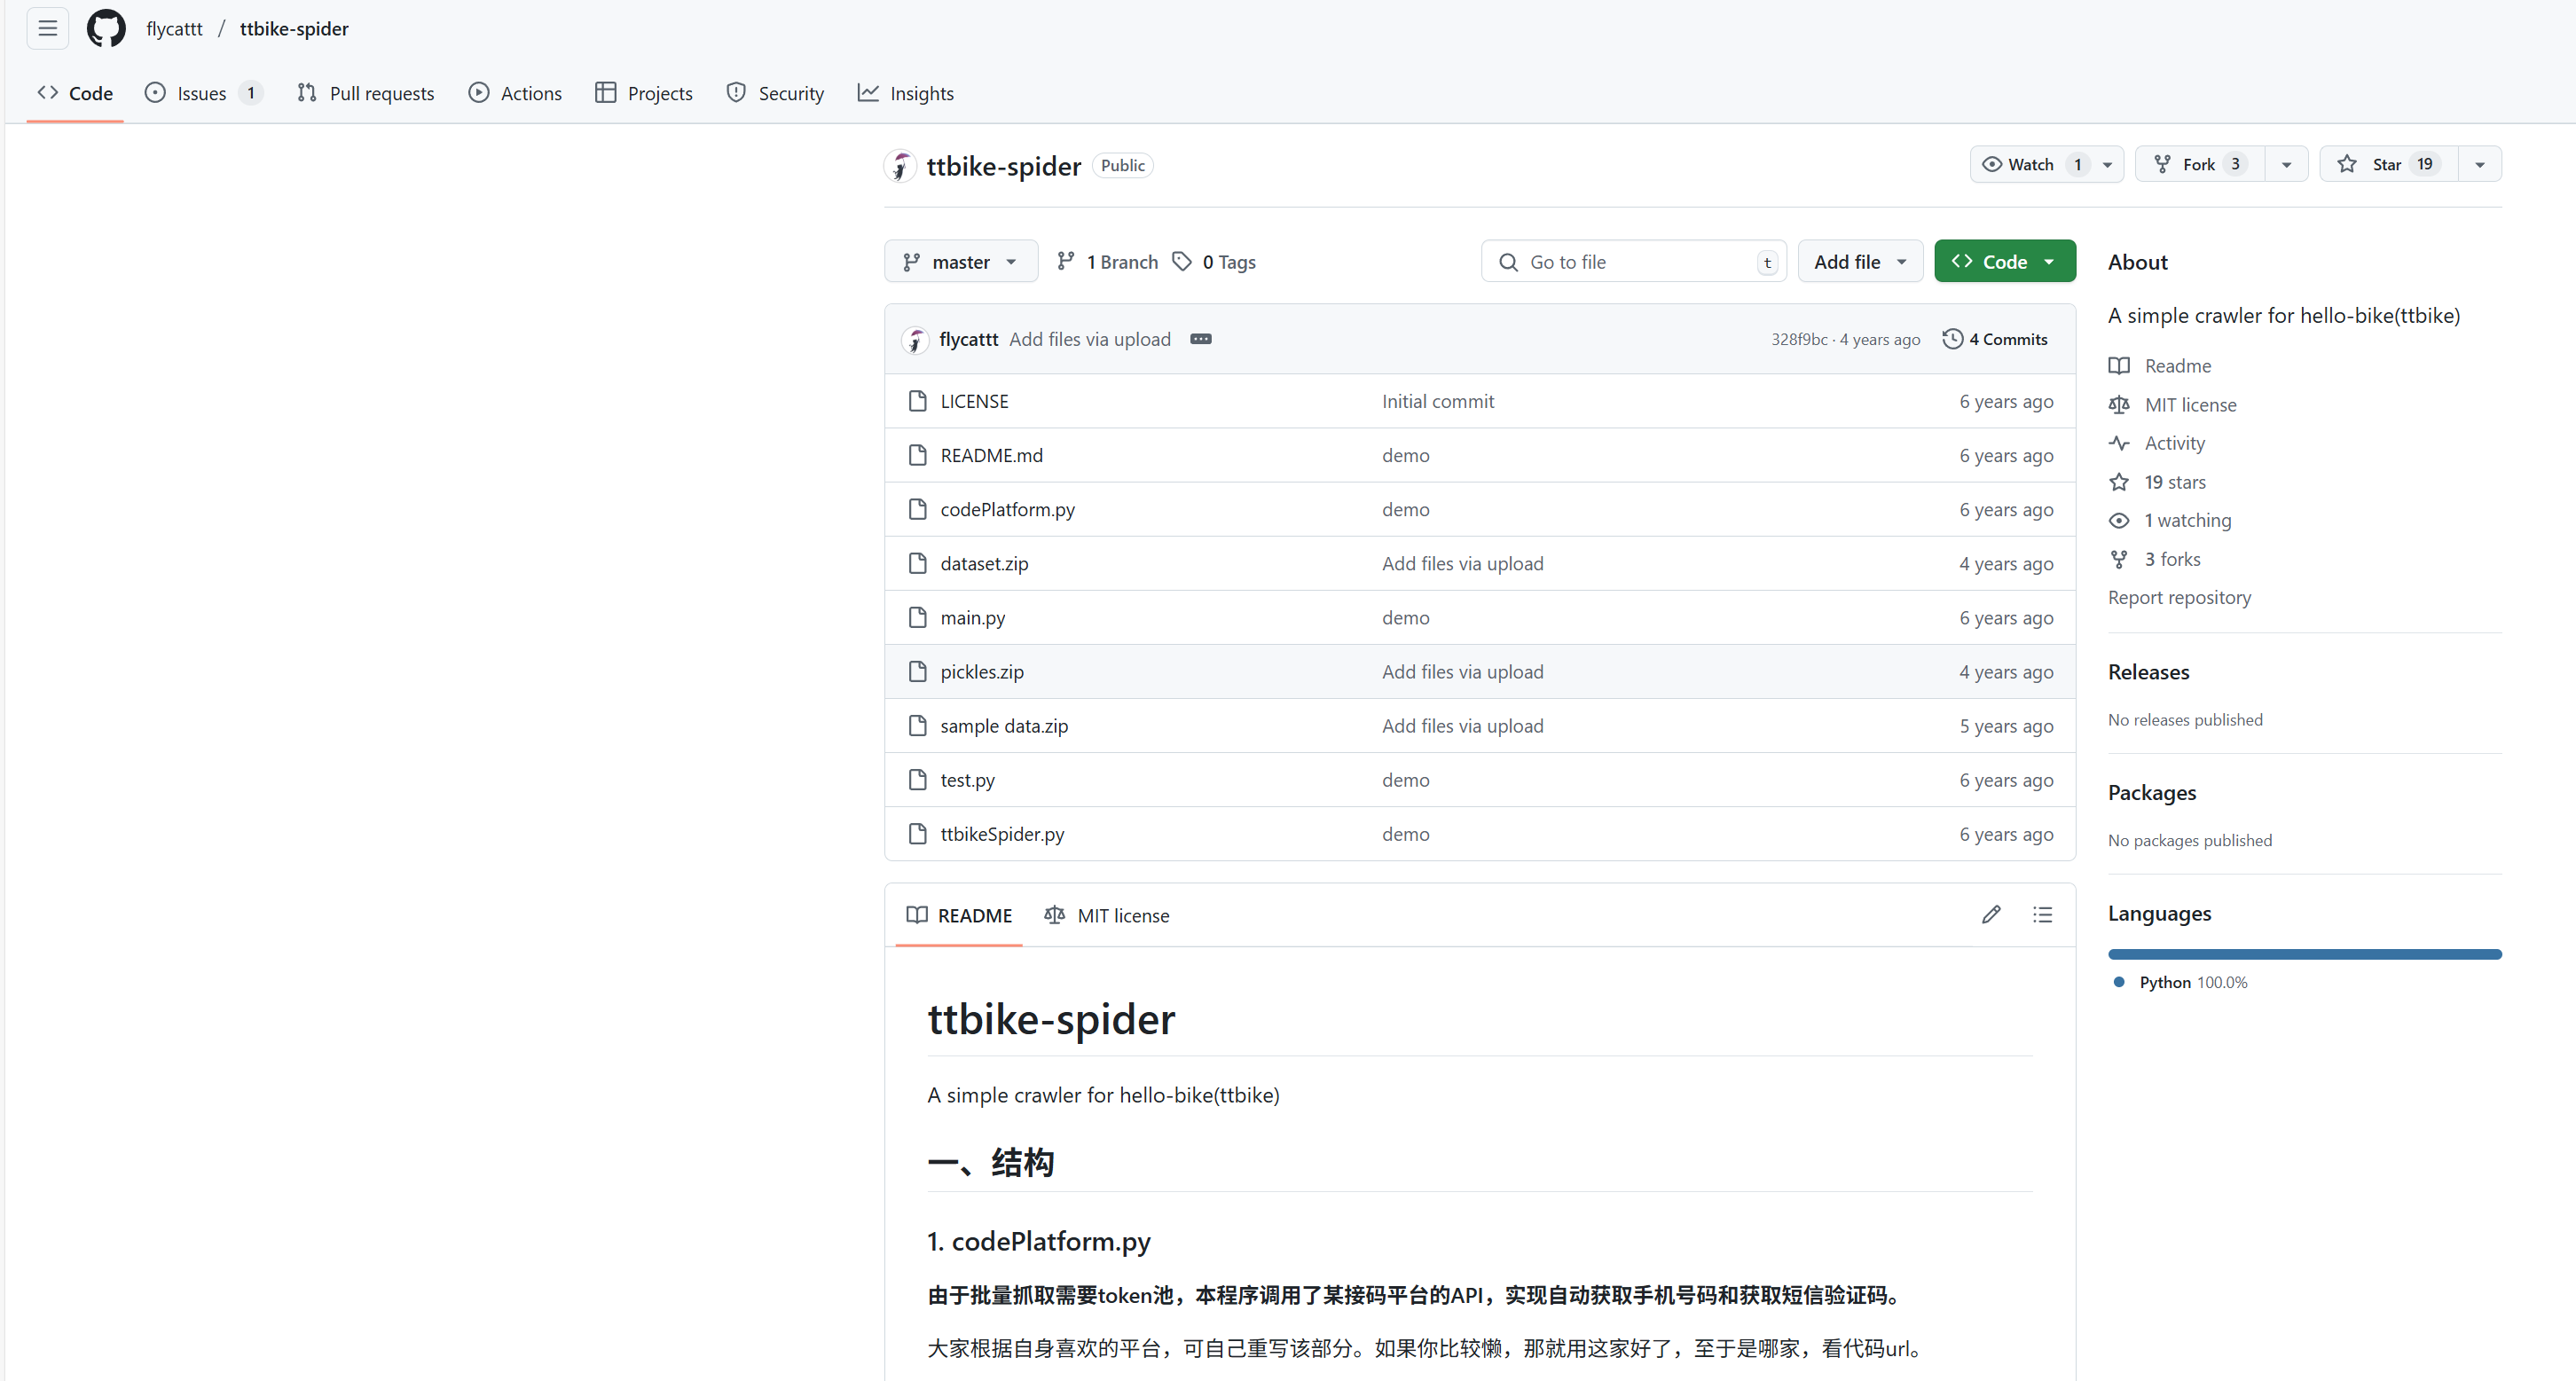
Task: Expand the commit message ellipsis icon
Action: (x=1200, y=339)
